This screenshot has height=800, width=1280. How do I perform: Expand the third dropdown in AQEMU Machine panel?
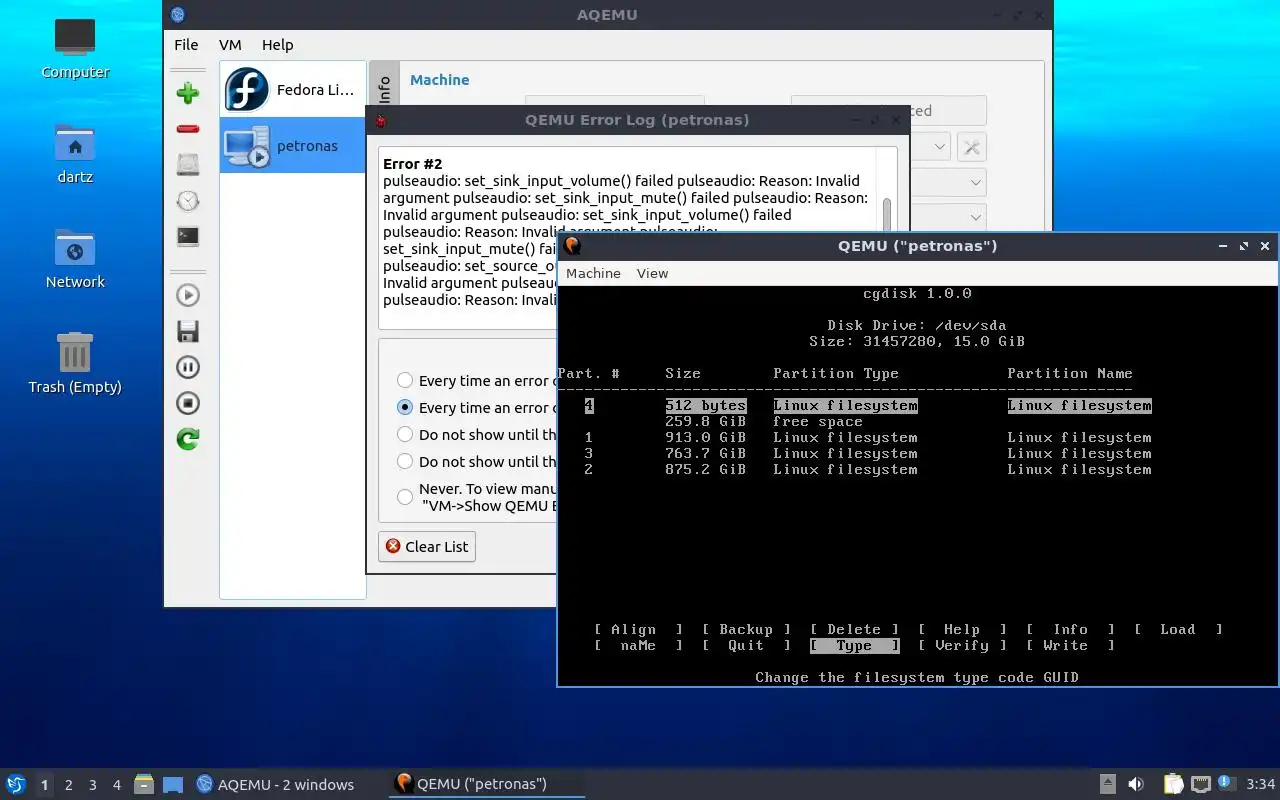point(976,216)
